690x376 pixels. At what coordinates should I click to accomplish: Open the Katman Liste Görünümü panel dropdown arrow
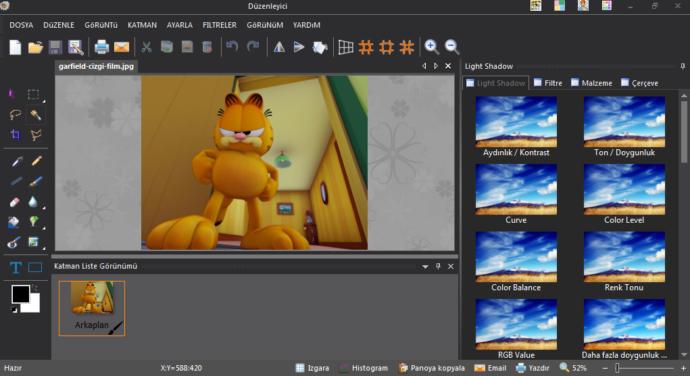pos(425,267)
